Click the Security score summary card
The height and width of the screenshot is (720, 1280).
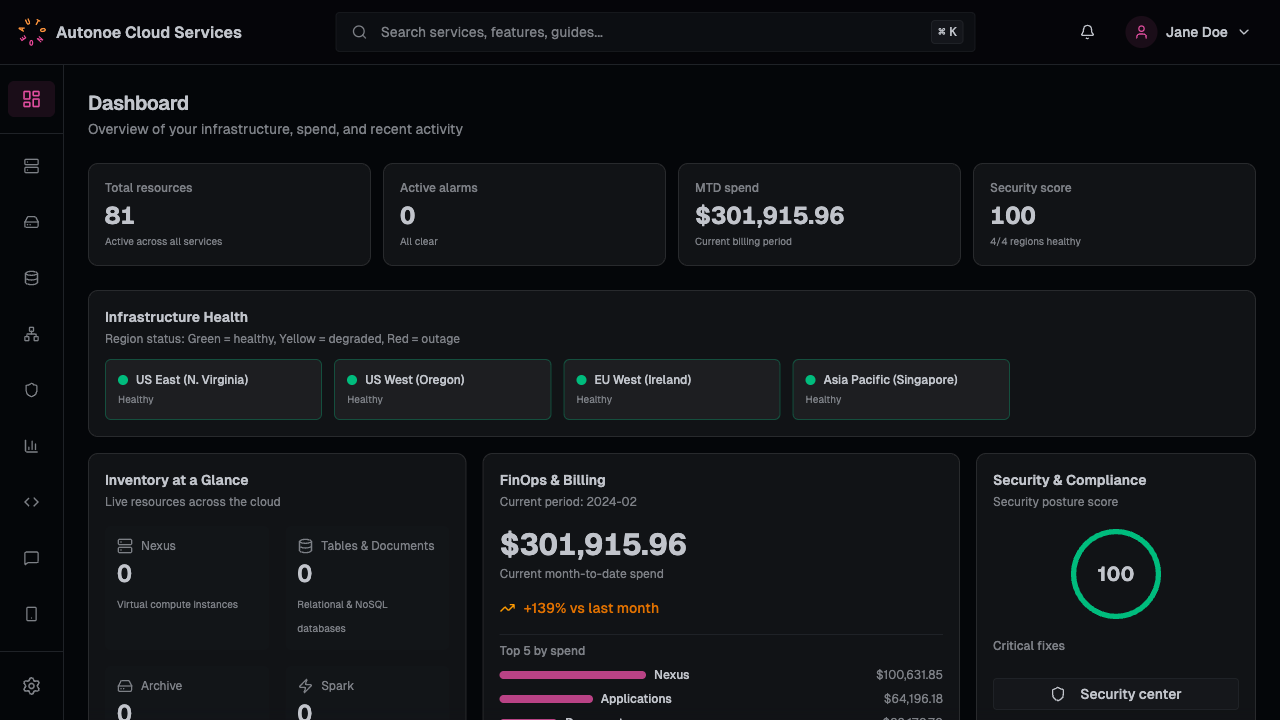pyautogui.click(x=1114, y=214)
